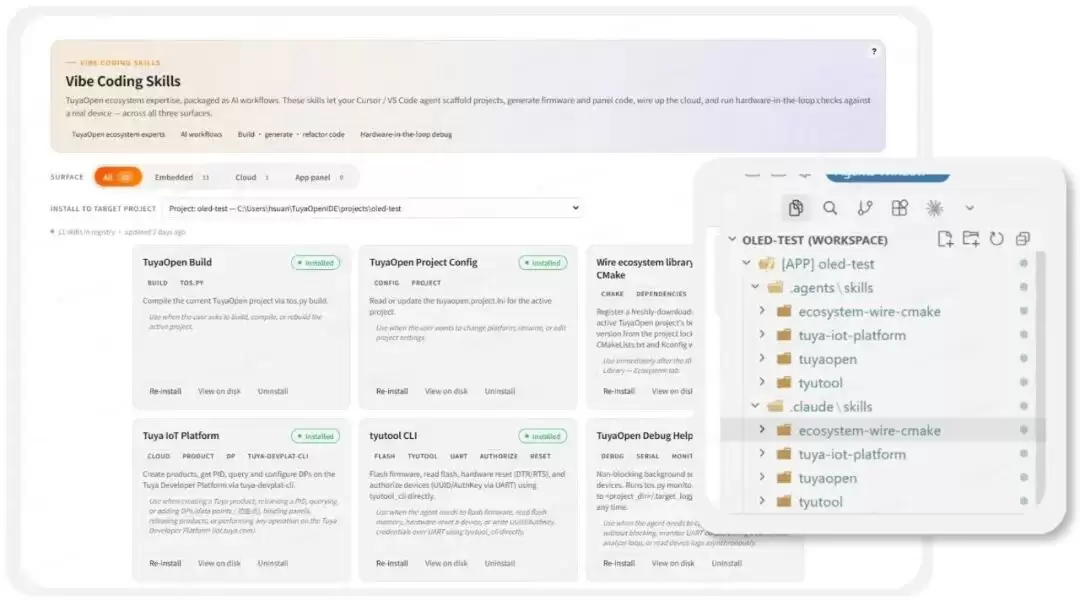
Task: Click the TuyaOpen Project Config card title
Action: (x=423, y=262)
